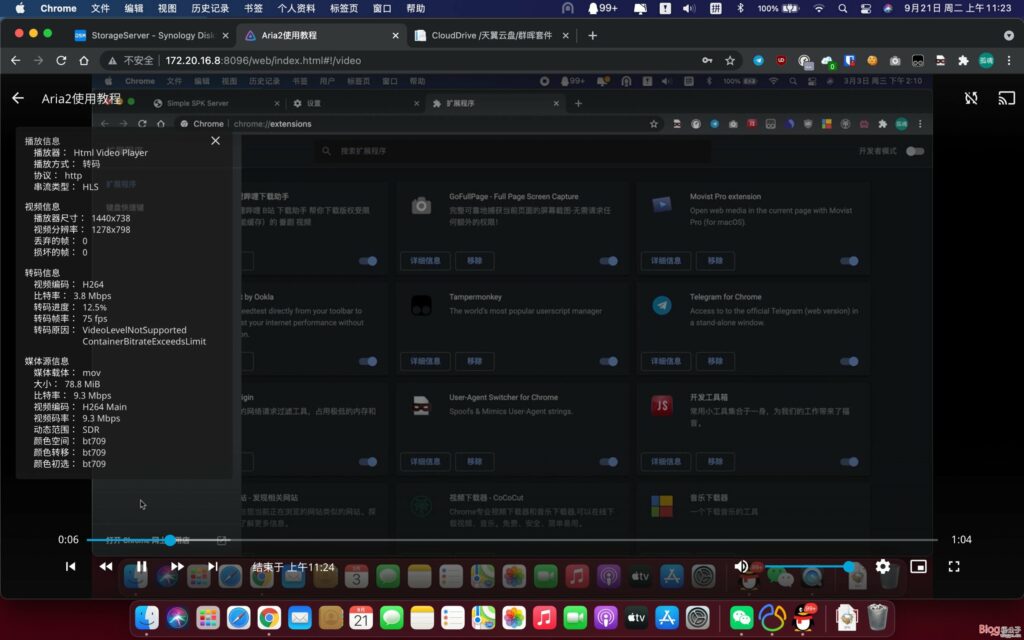This screenshot has height=640, width=1024.
Task: Open the 历史记录 menu
Action: 210,8
